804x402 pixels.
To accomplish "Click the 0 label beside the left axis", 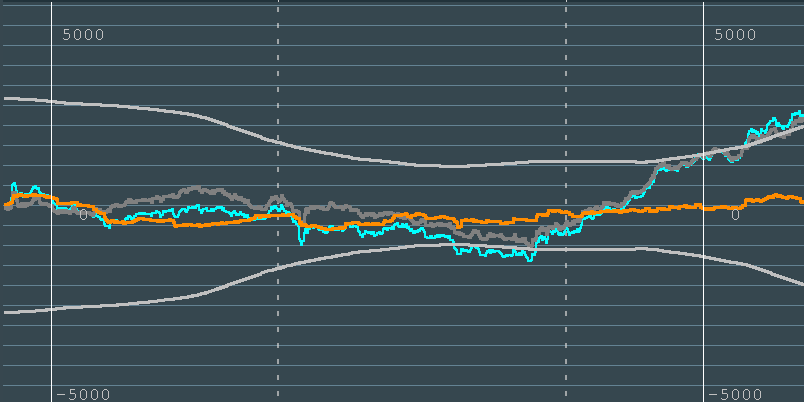I will [84, 215].
